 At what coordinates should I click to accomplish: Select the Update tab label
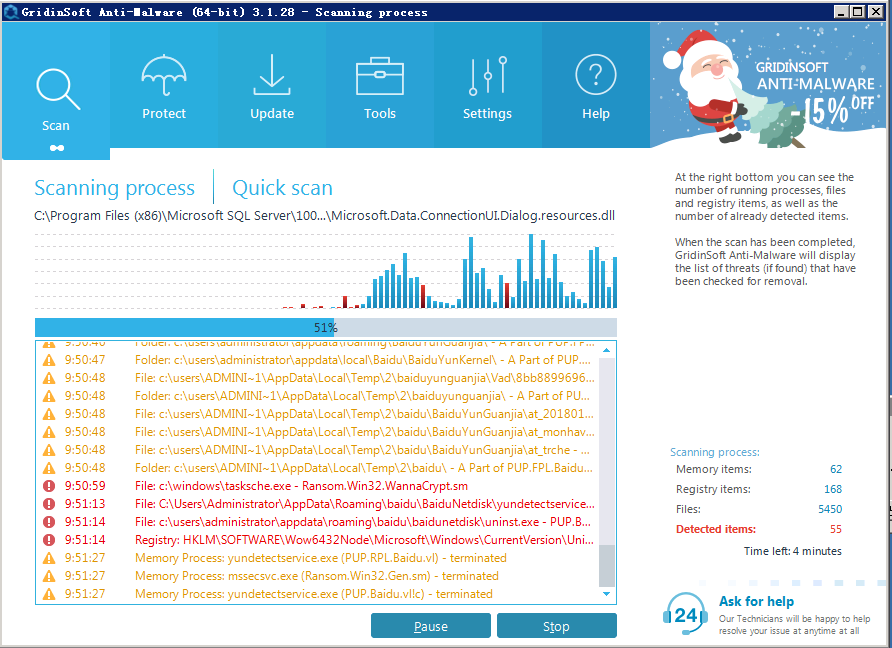(272, 114)
